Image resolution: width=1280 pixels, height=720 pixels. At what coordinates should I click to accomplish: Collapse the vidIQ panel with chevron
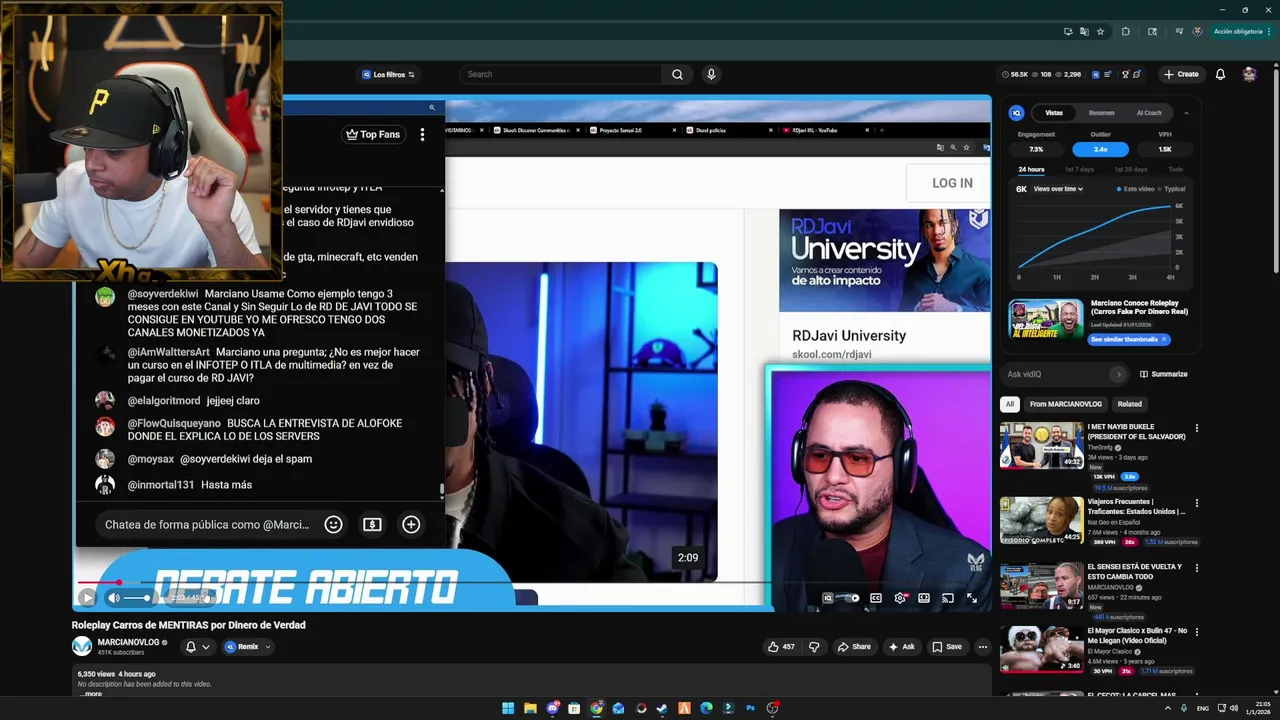tap(1186, 113)
